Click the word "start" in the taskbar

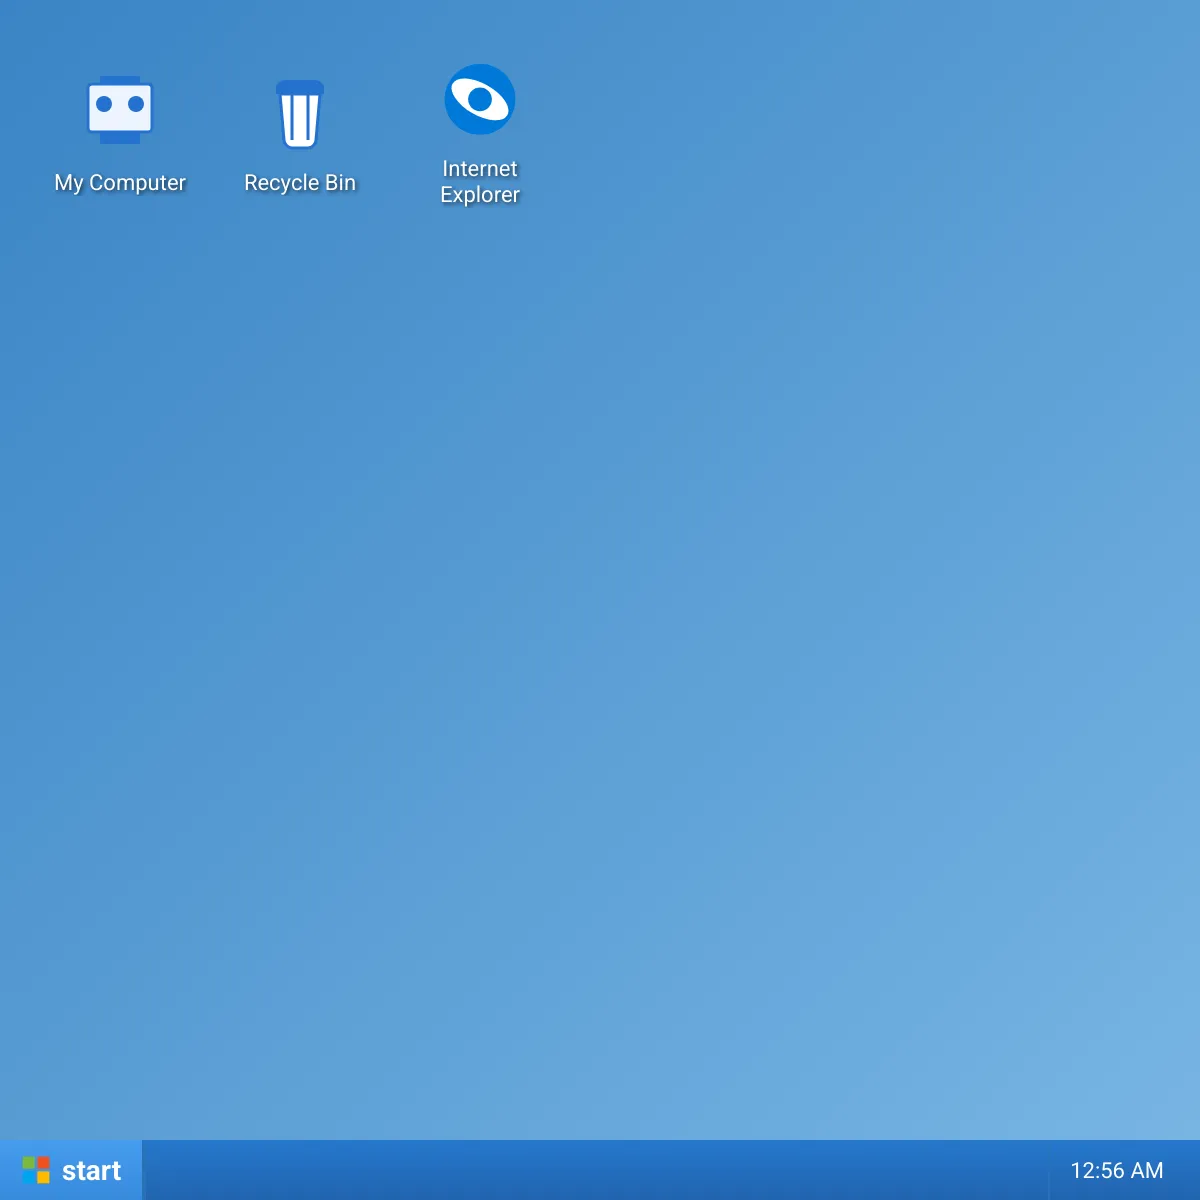click(91, 1171)
